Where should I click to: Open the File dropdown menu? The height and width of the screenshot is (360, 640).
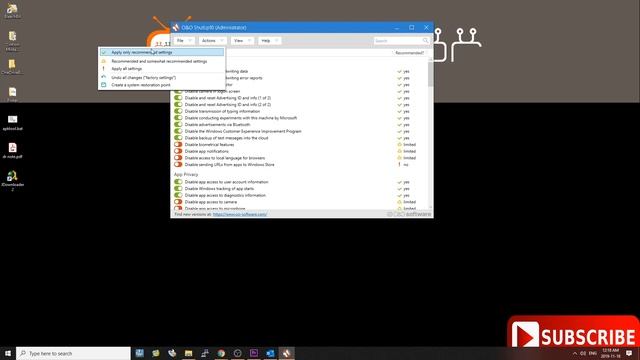coord(184,40)
